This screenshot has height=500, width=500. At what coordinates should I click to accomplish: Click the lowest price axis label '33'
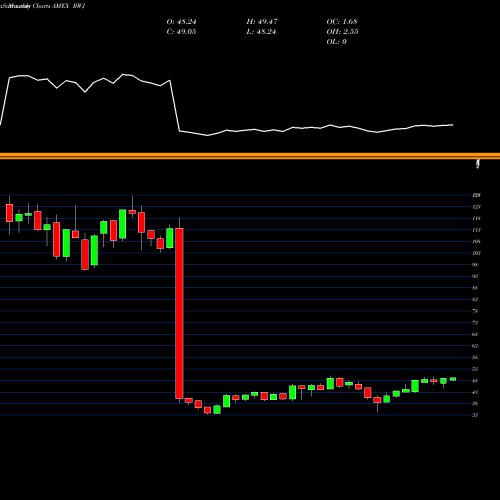(x=475, y=415)
